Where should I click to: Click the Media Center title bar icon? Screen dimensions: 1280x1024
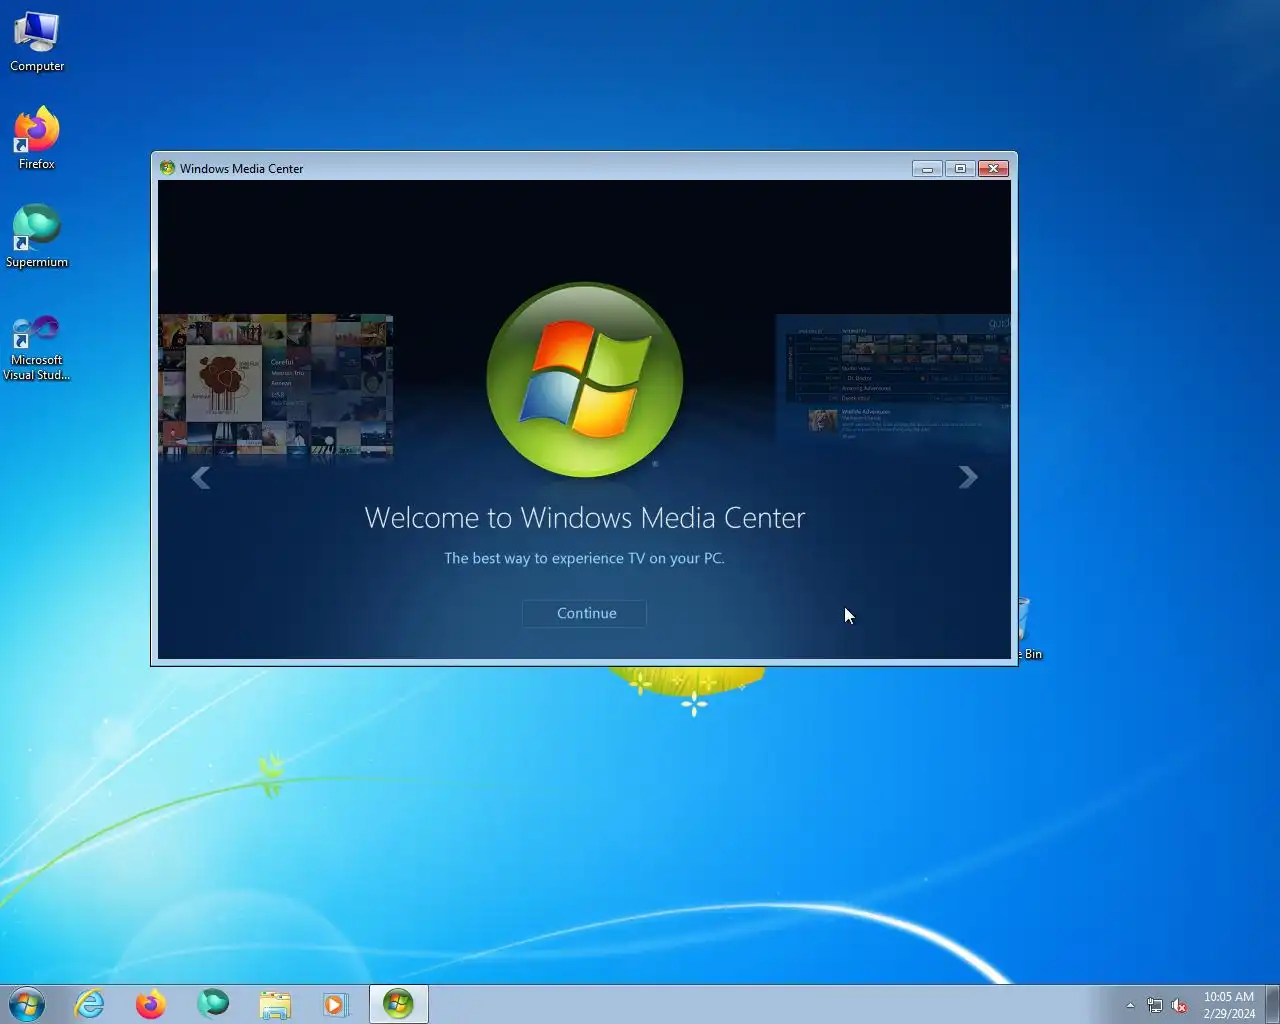tap(167, 168)
